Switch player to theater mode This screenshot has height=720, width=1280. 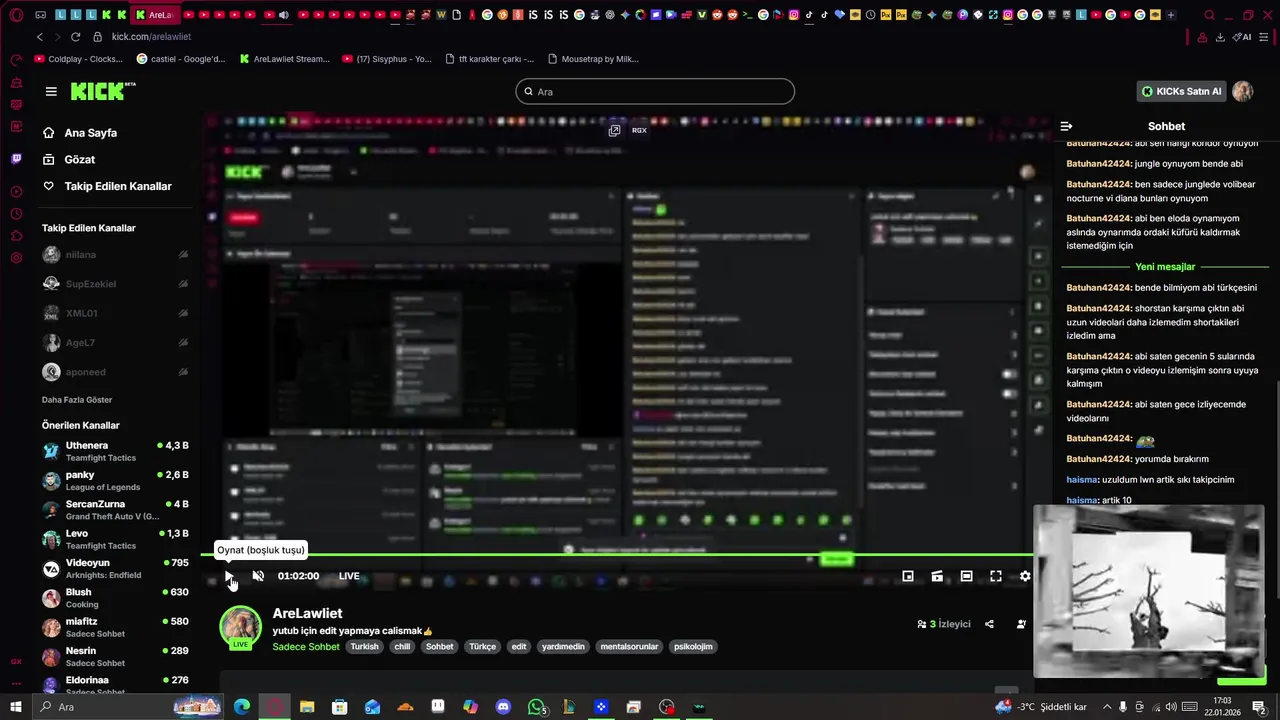tap(967, 576)
